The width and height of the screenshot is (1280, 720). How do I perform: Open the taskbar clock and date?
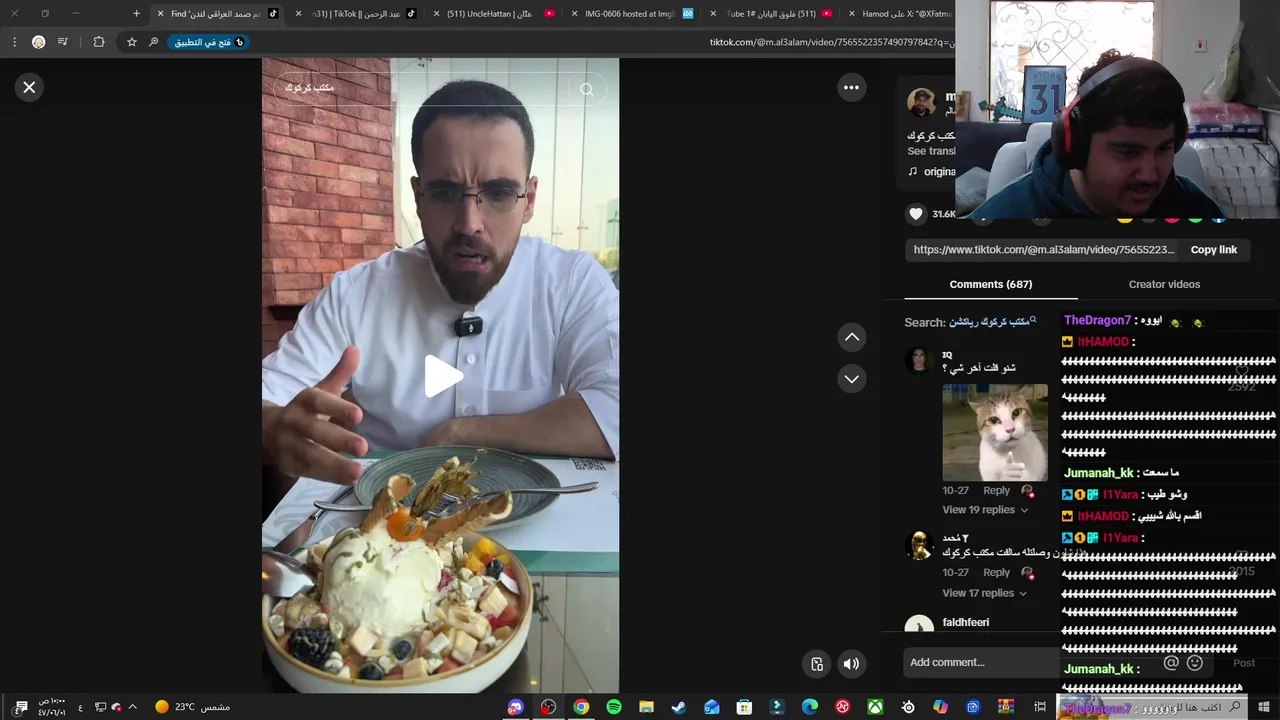click(52, 707)
